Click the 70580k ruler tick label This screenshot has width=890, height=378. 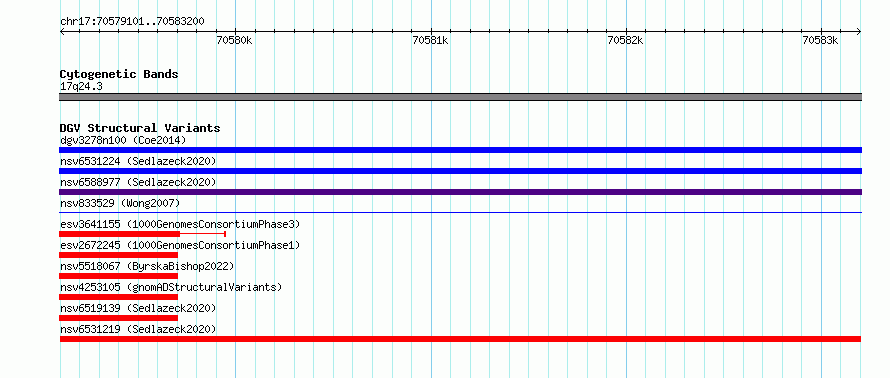[234, 40]
